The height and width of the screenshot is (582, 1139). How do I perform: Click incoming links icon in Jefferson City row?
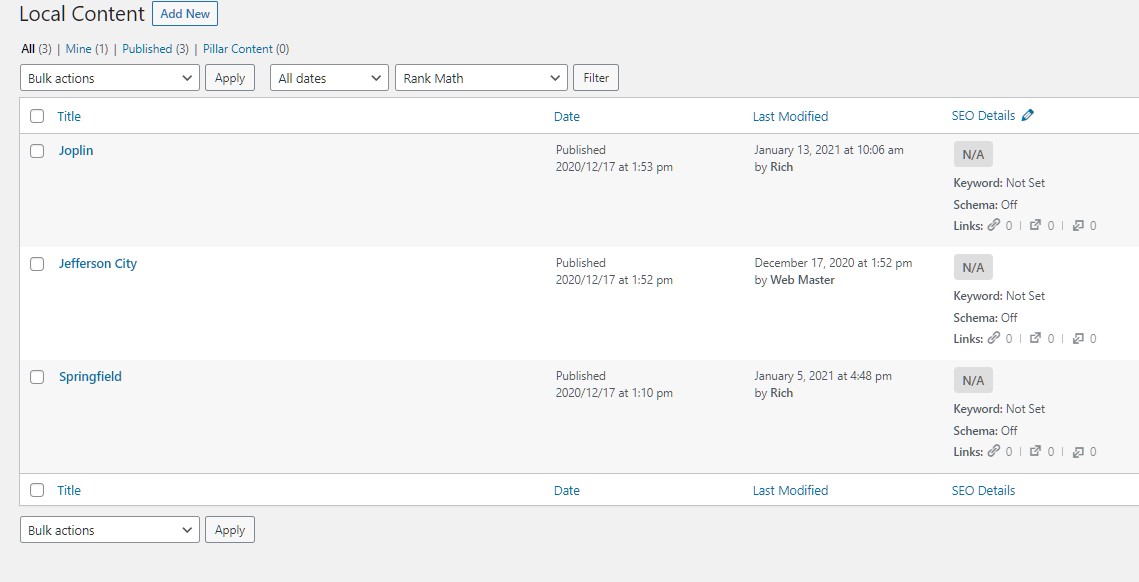1078,339
